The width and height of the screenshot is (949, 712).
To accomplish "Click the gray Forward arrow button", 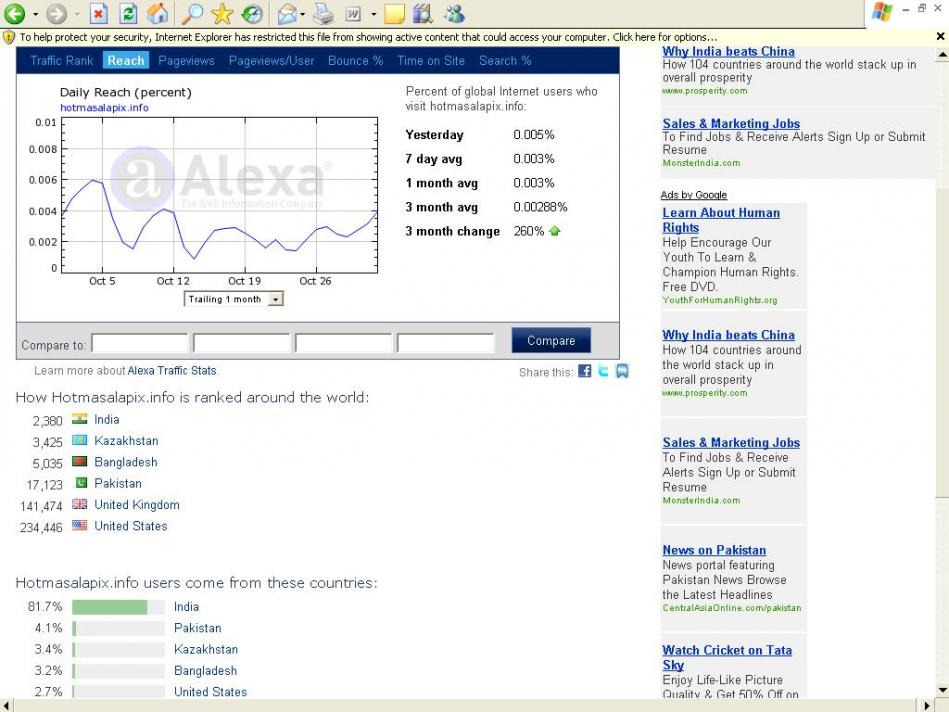I will (57, 13).
